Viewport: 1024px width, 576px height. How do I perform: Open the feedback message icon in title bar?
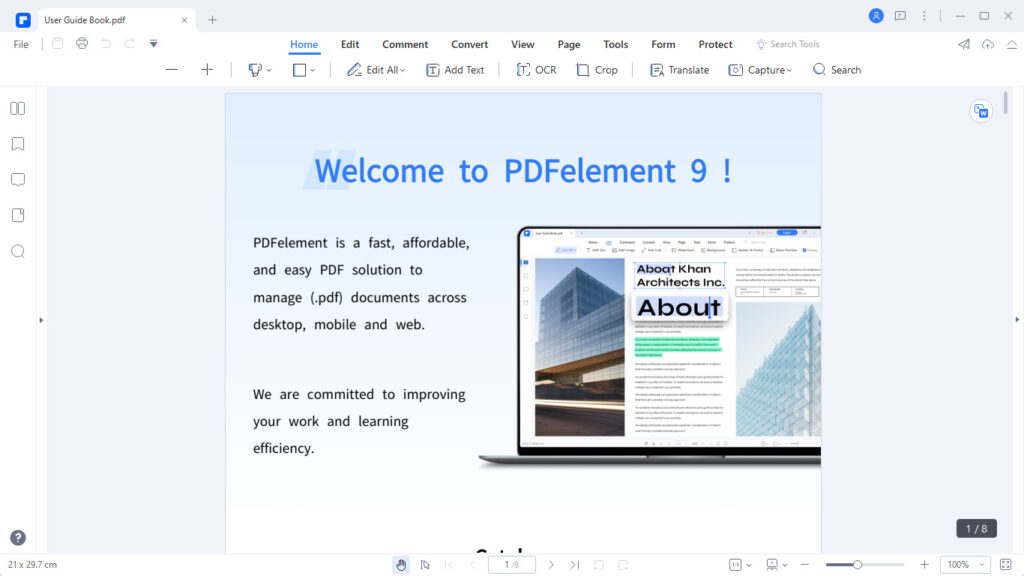(900, 16)
